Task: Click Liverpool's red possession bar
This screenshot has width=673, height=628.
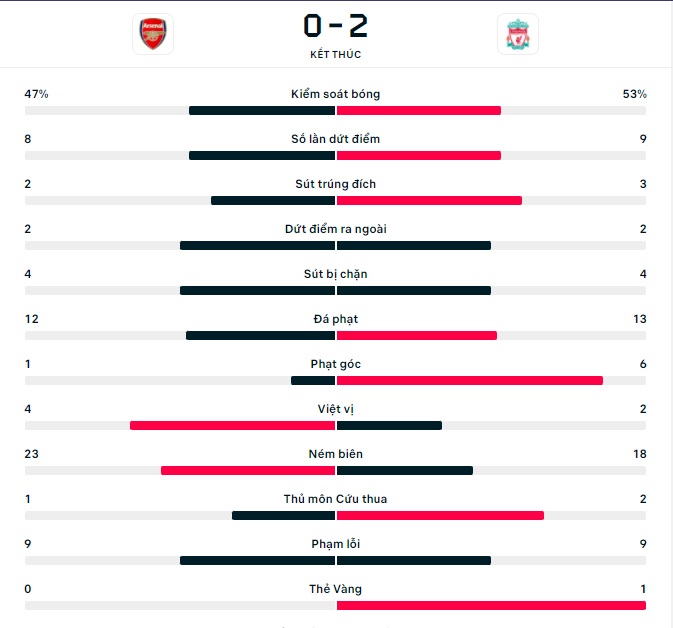Action: pyautogui.click(x=419, y=111)
